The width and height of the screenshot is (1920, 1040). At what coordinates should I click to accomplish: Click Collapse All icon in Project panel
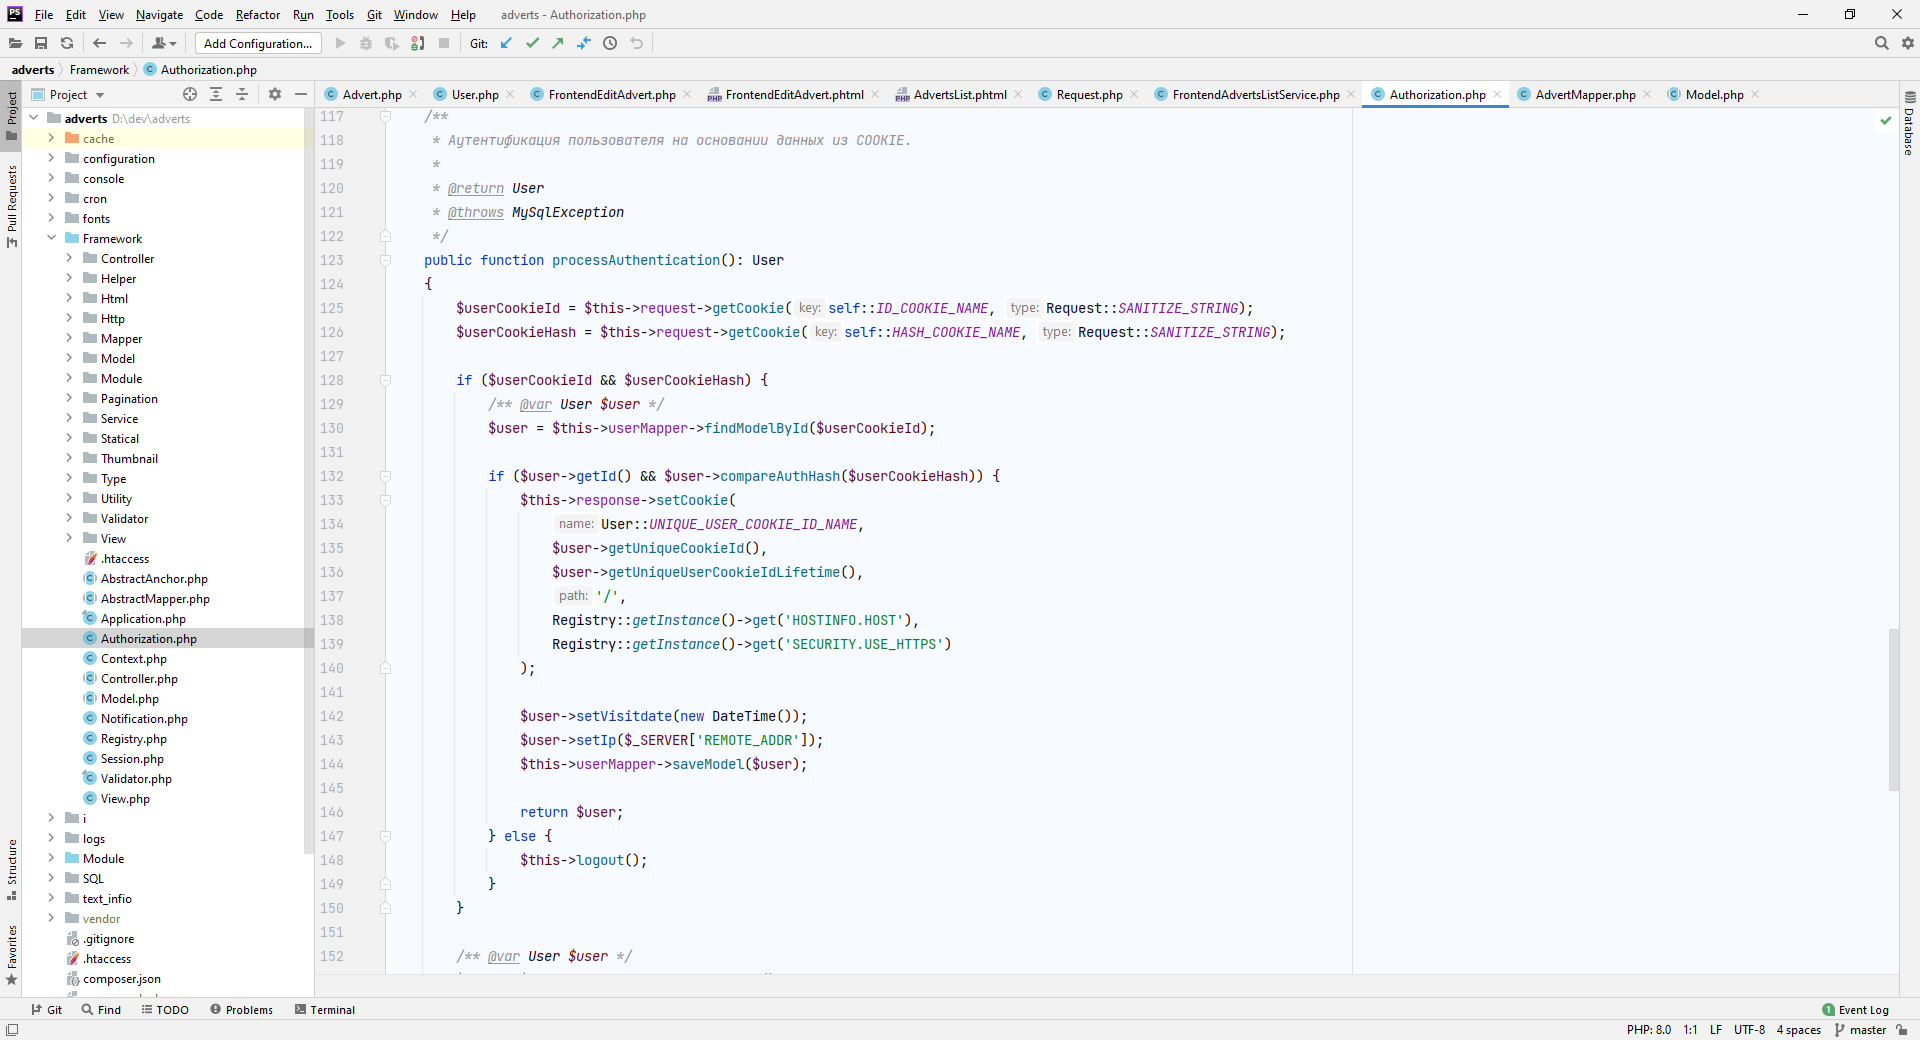[242, 94]
